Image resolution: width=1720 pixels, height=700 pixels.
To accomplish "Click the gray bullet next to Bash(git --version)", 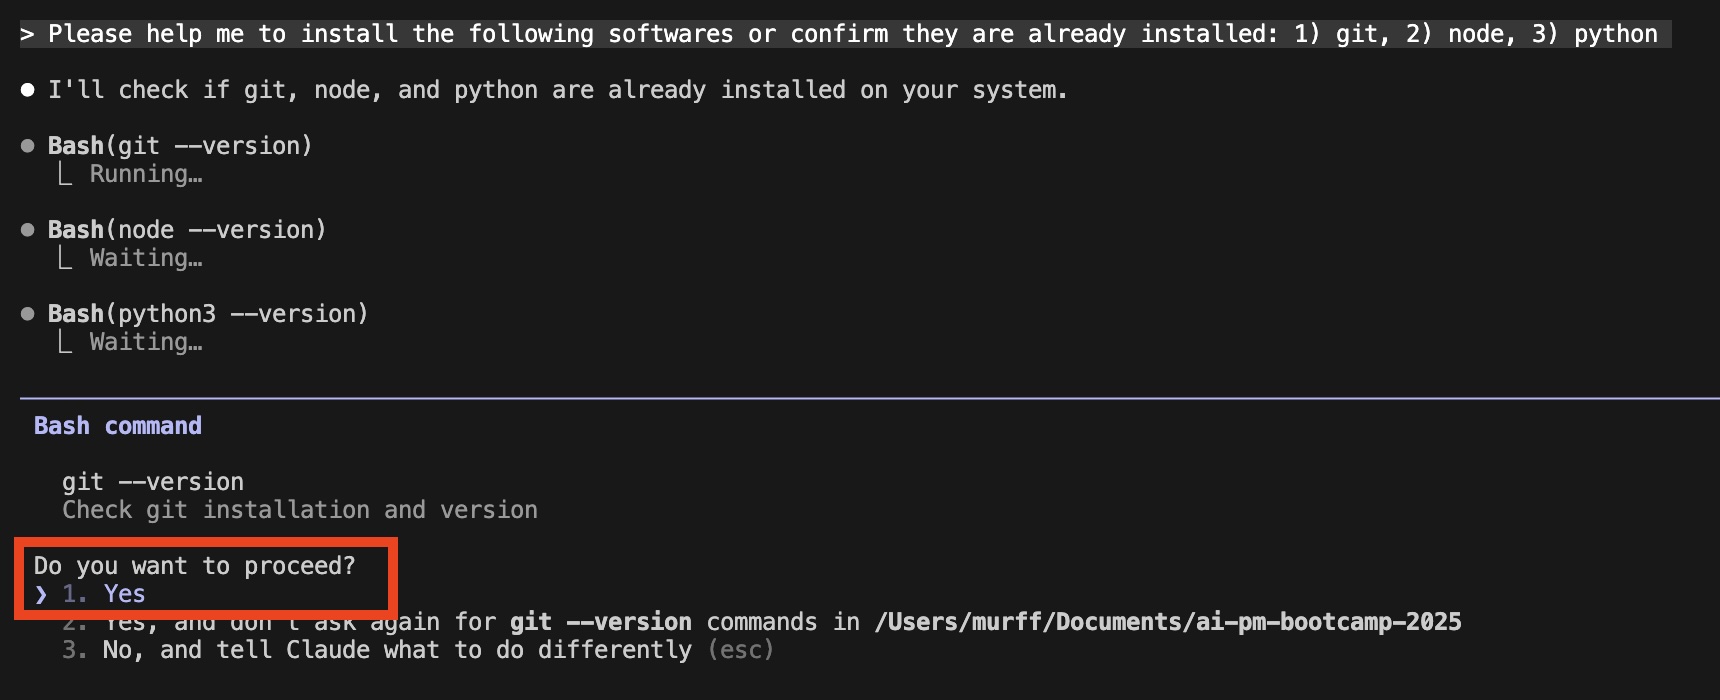I will click(x=28, y=146).
